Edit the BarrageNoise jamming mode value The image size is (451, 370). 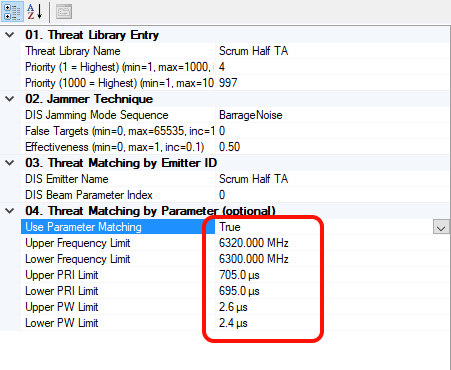click(251, 115)
